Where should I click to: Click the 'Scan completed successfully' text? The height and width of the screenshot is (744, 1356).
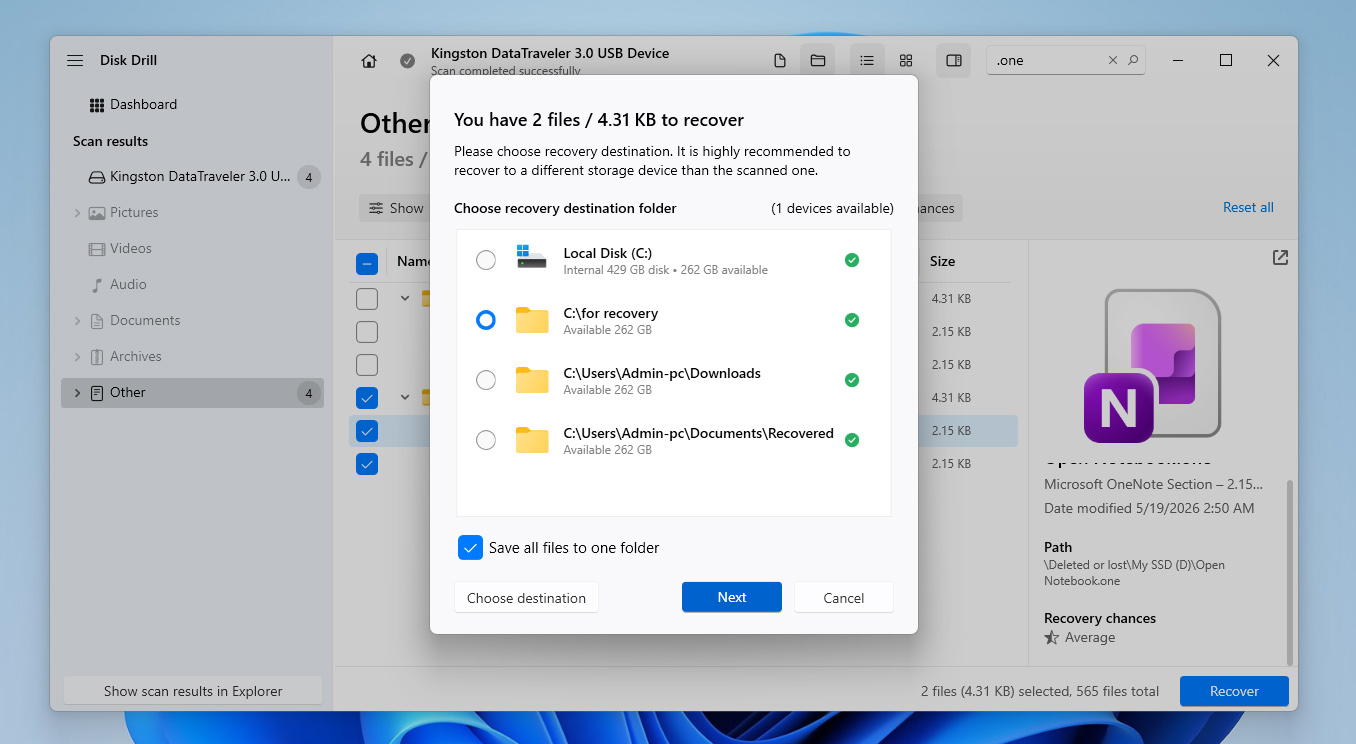[506, 71]
